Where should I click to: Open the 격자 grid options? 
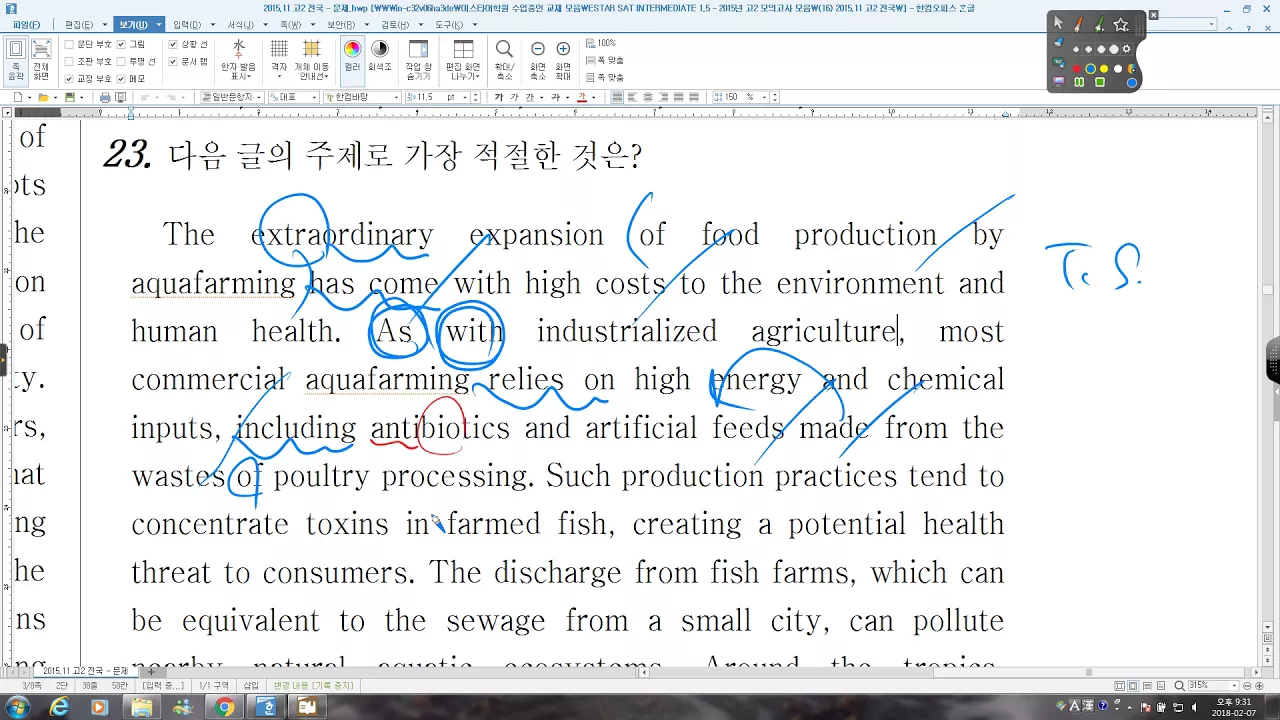pos(279,61)
